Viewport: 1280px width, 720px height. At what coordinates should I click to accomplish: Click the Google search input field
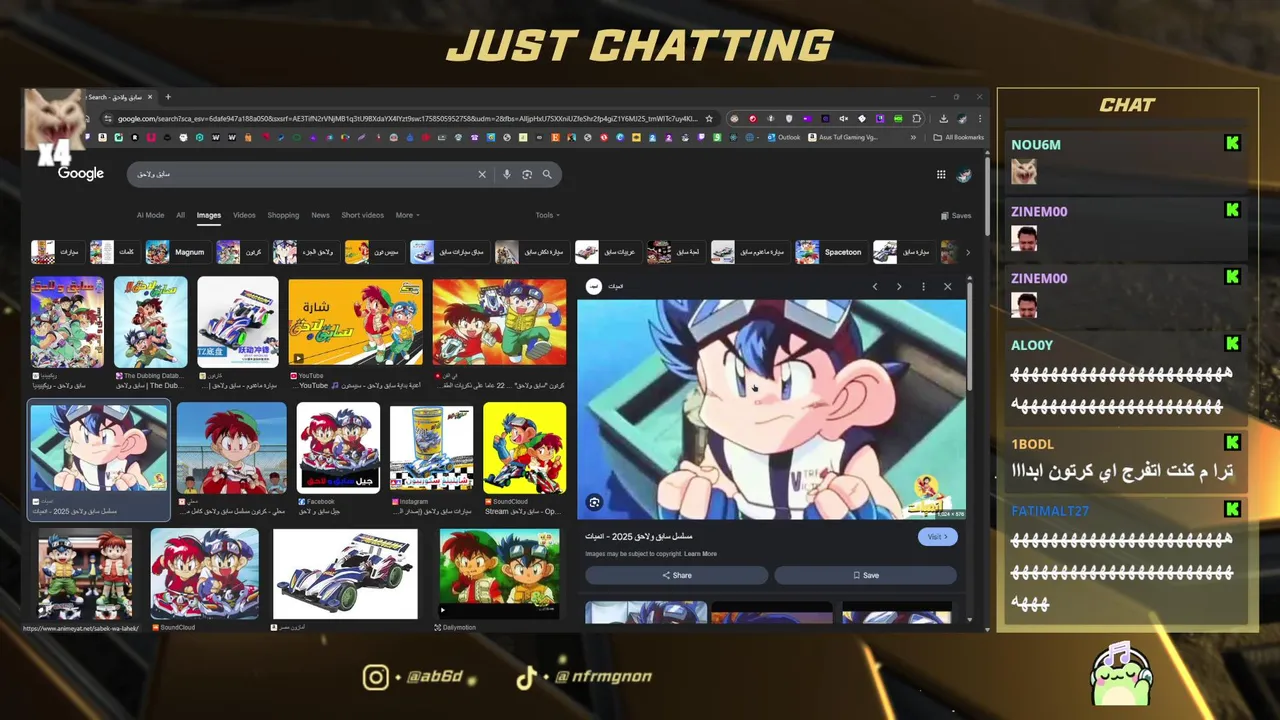[305, 174]
